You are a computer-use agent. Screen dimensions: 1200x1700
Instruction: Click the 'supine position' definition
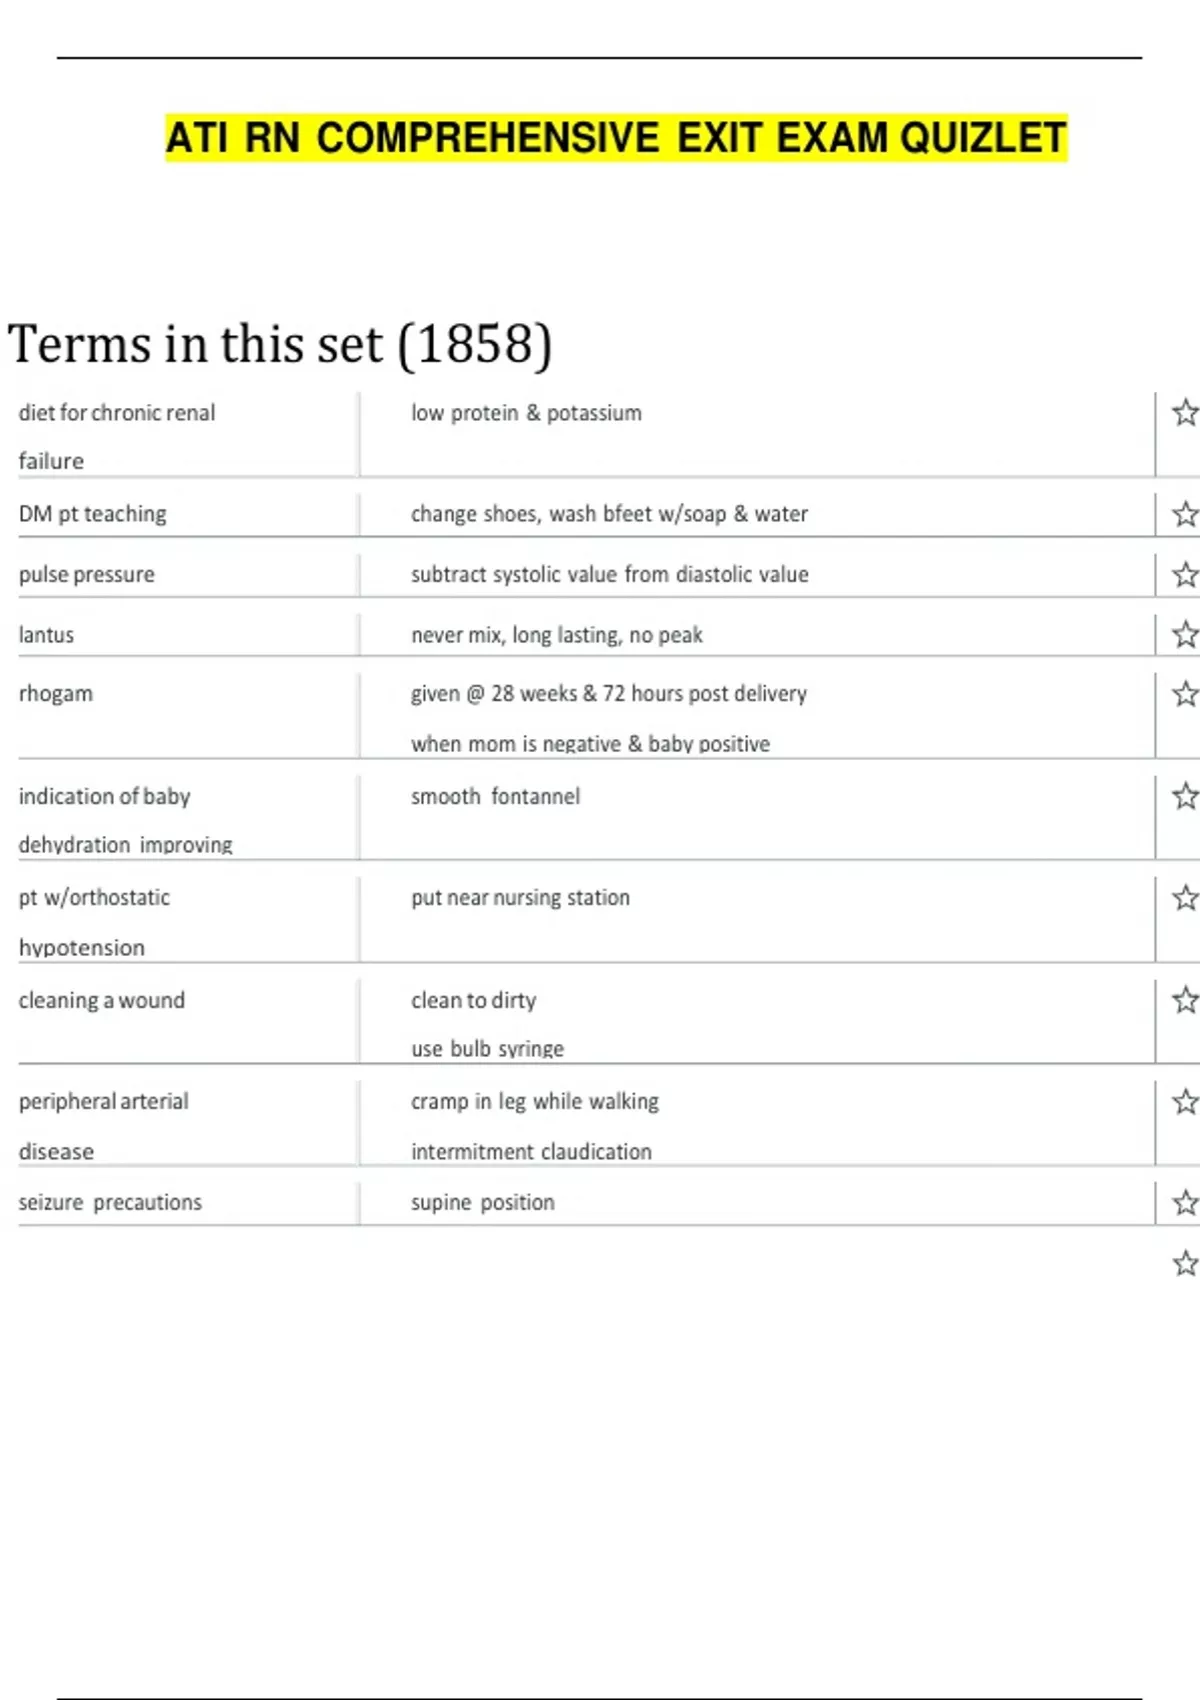point(482,1203)
